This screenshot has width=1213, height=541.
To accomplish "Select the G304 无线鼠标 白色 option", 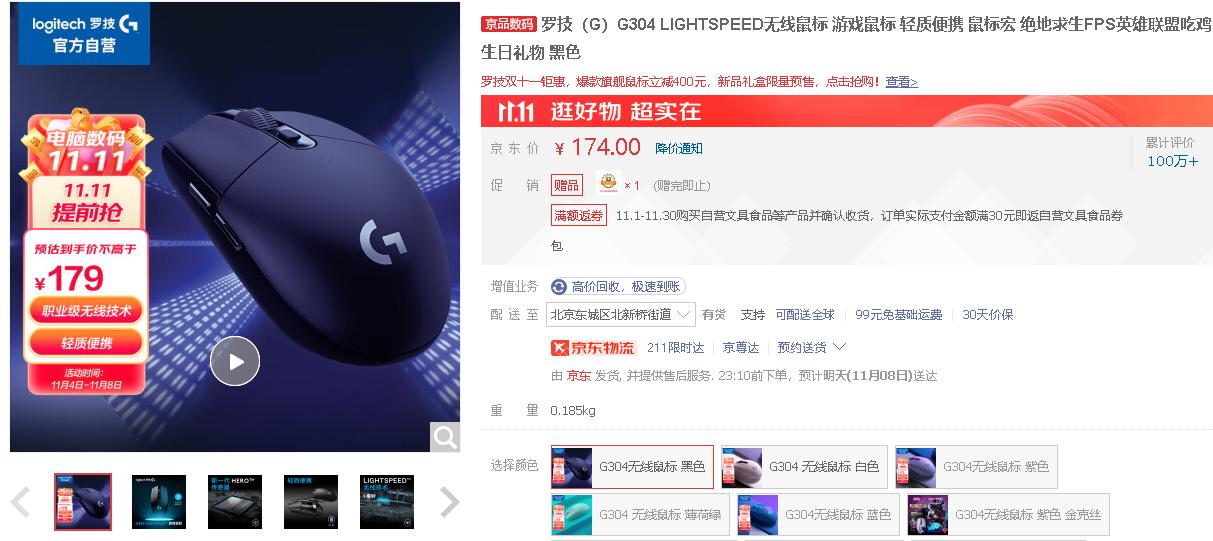I will coord(804,467).
